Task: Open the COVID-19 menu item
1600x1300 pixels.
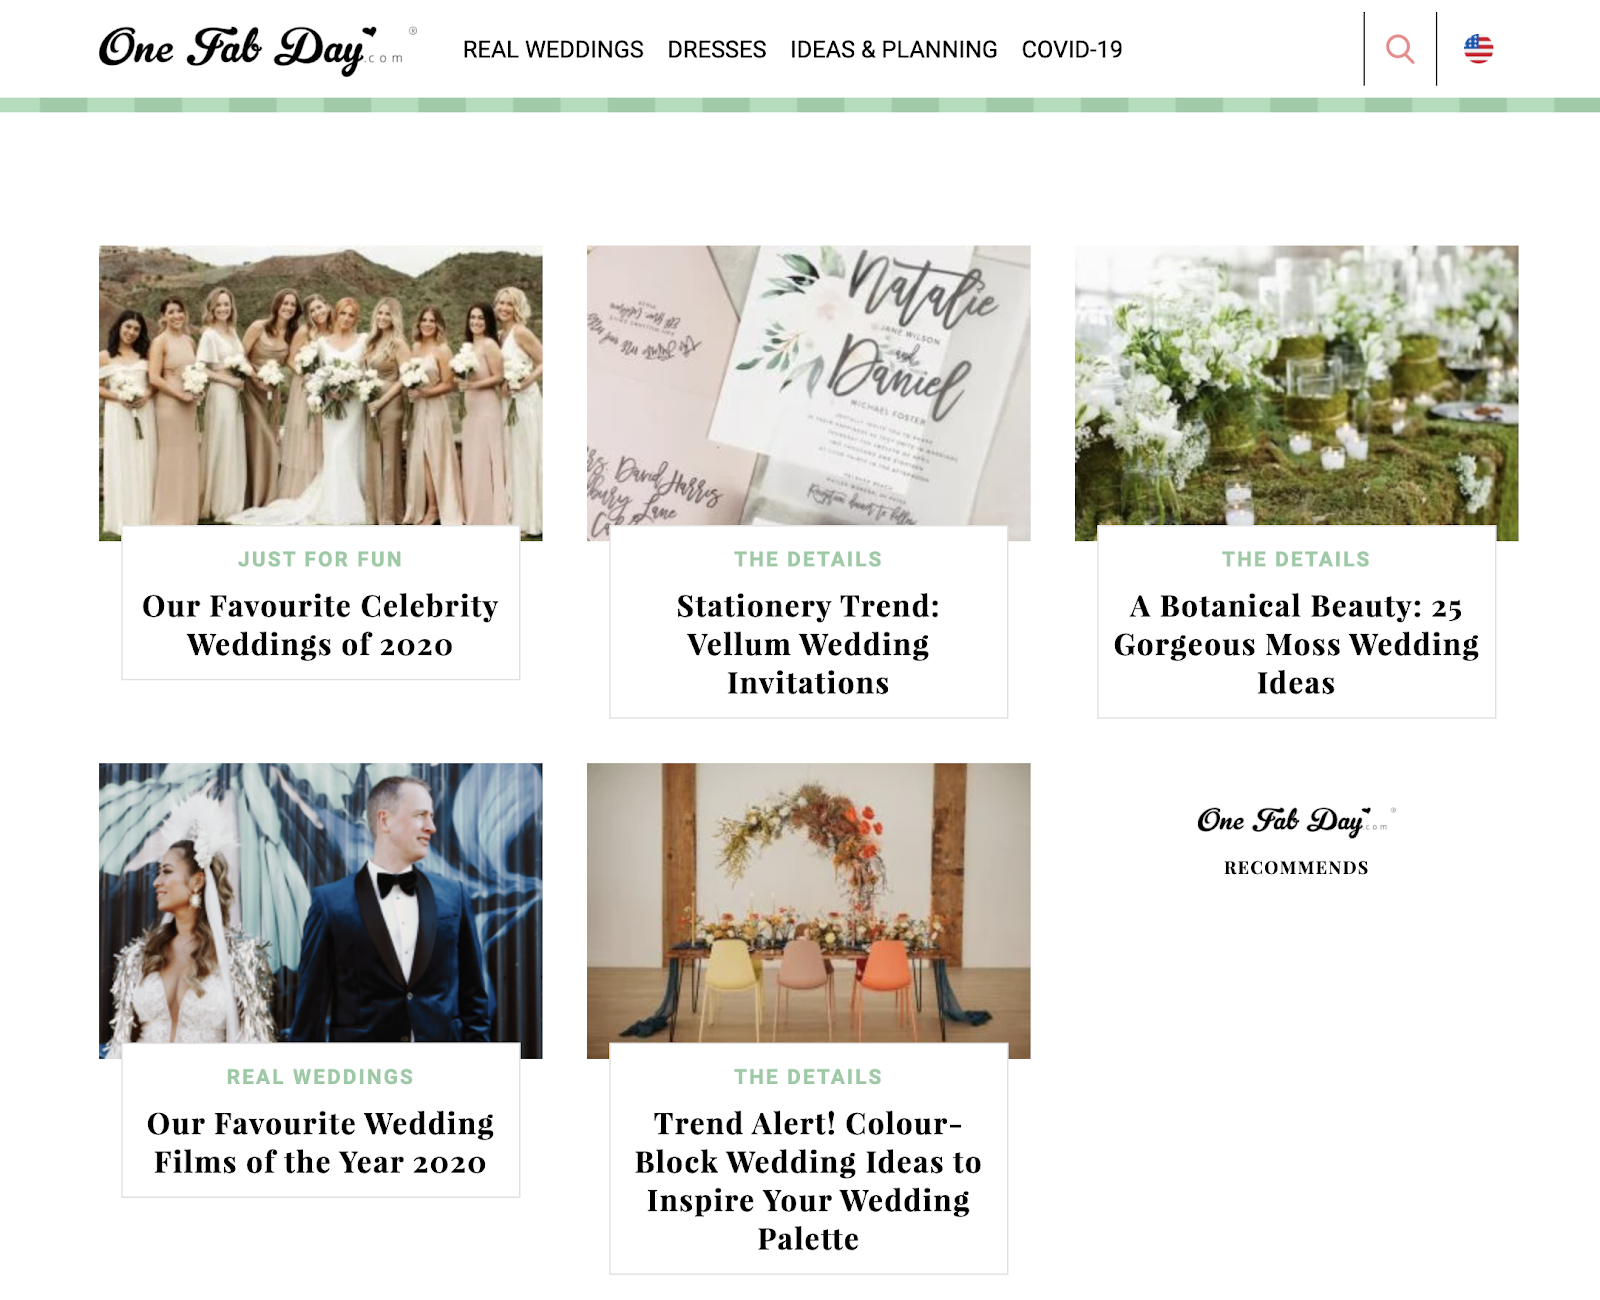Action: (1072, 50)
